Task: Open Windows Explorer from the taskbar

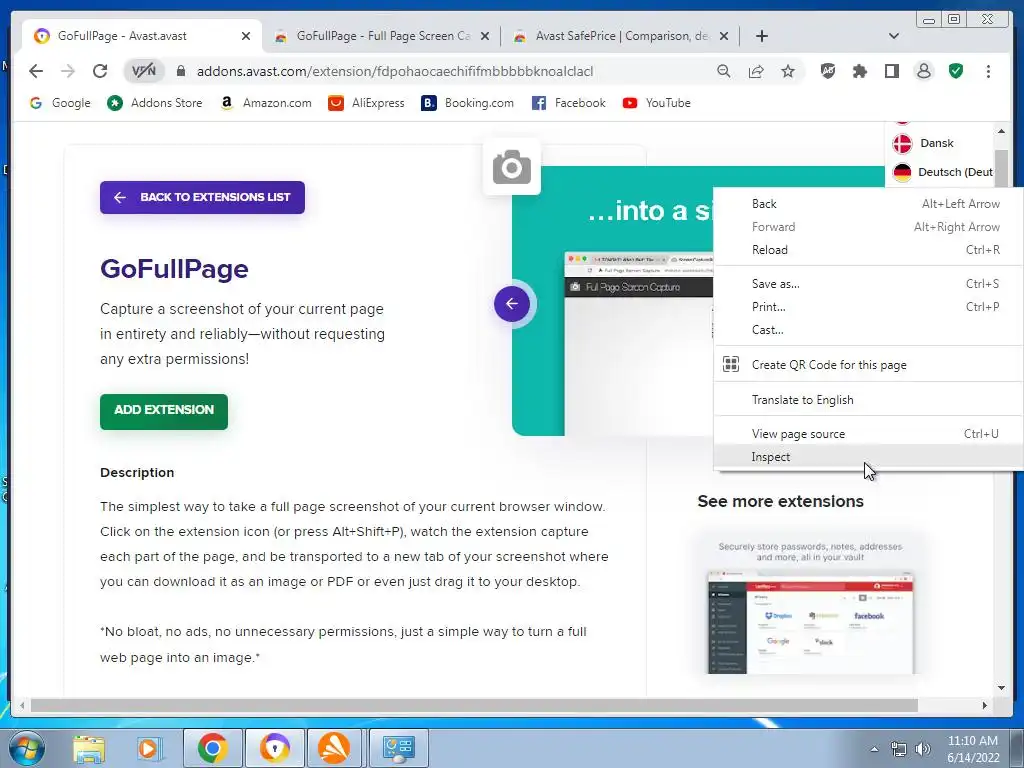Action: (89, 748)
